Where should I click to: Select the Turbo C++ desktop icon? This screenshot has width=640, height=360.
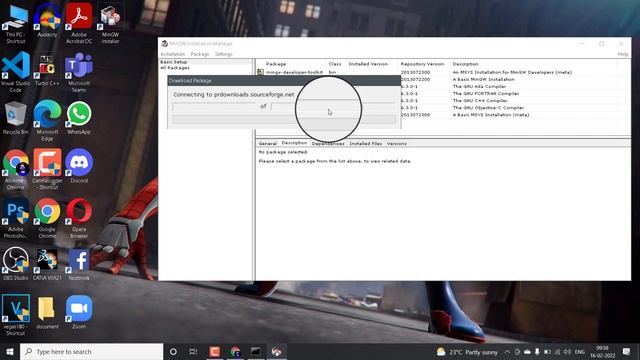pos(47,70)
